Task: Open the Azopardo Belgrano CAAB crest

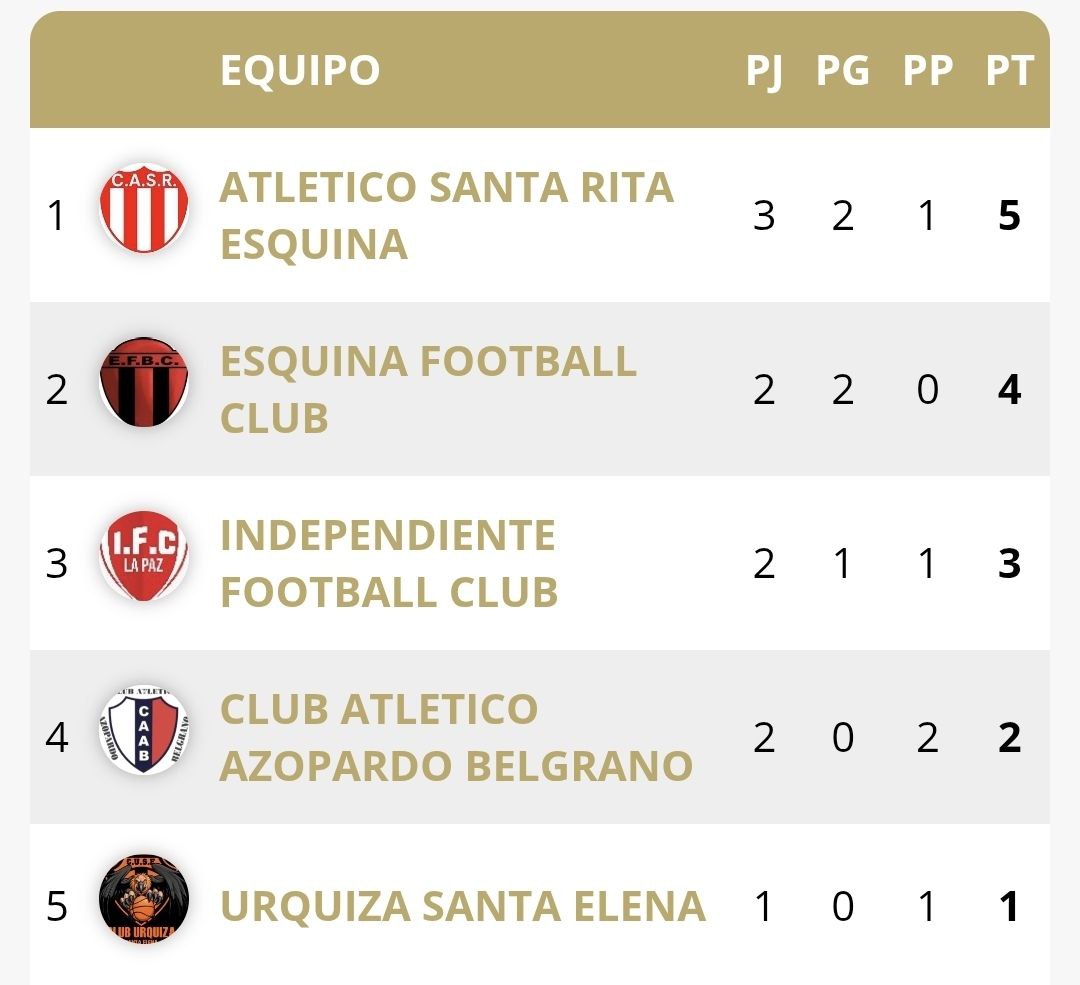Action: pyautogui.click(x=144, y=730)
